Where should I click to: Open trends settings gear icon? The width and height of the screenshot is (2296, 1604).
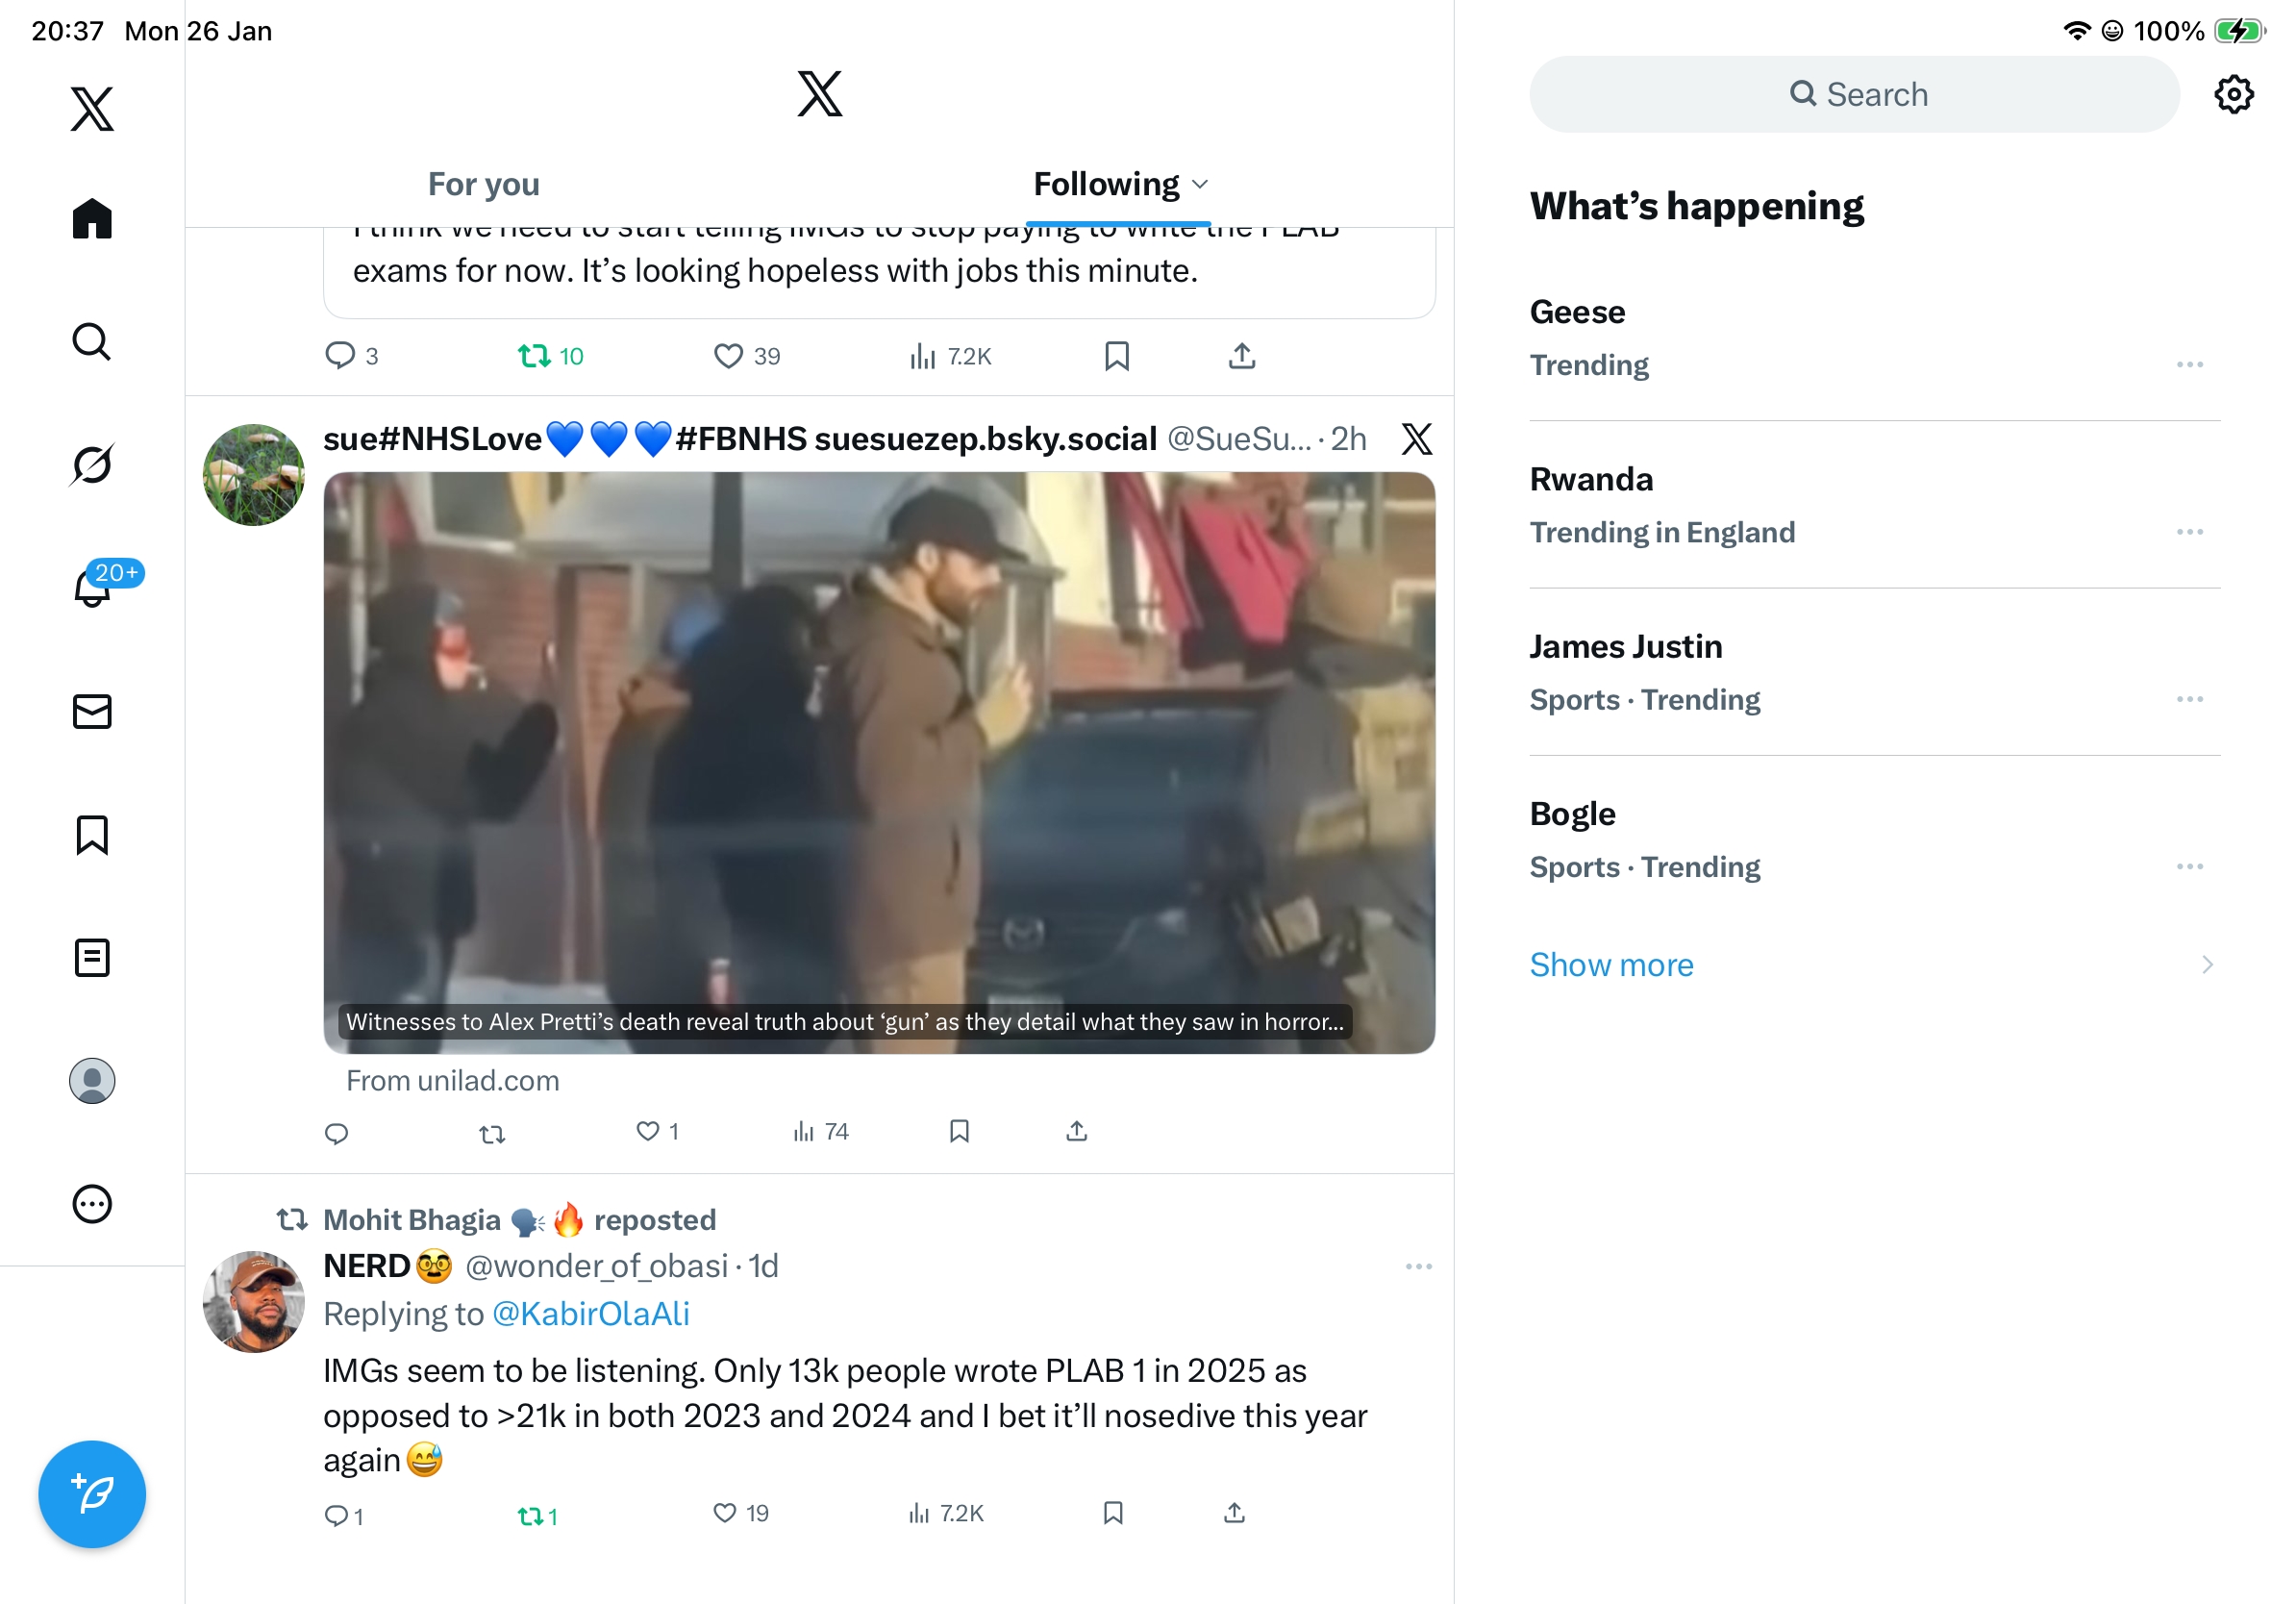coord(2233,95)
